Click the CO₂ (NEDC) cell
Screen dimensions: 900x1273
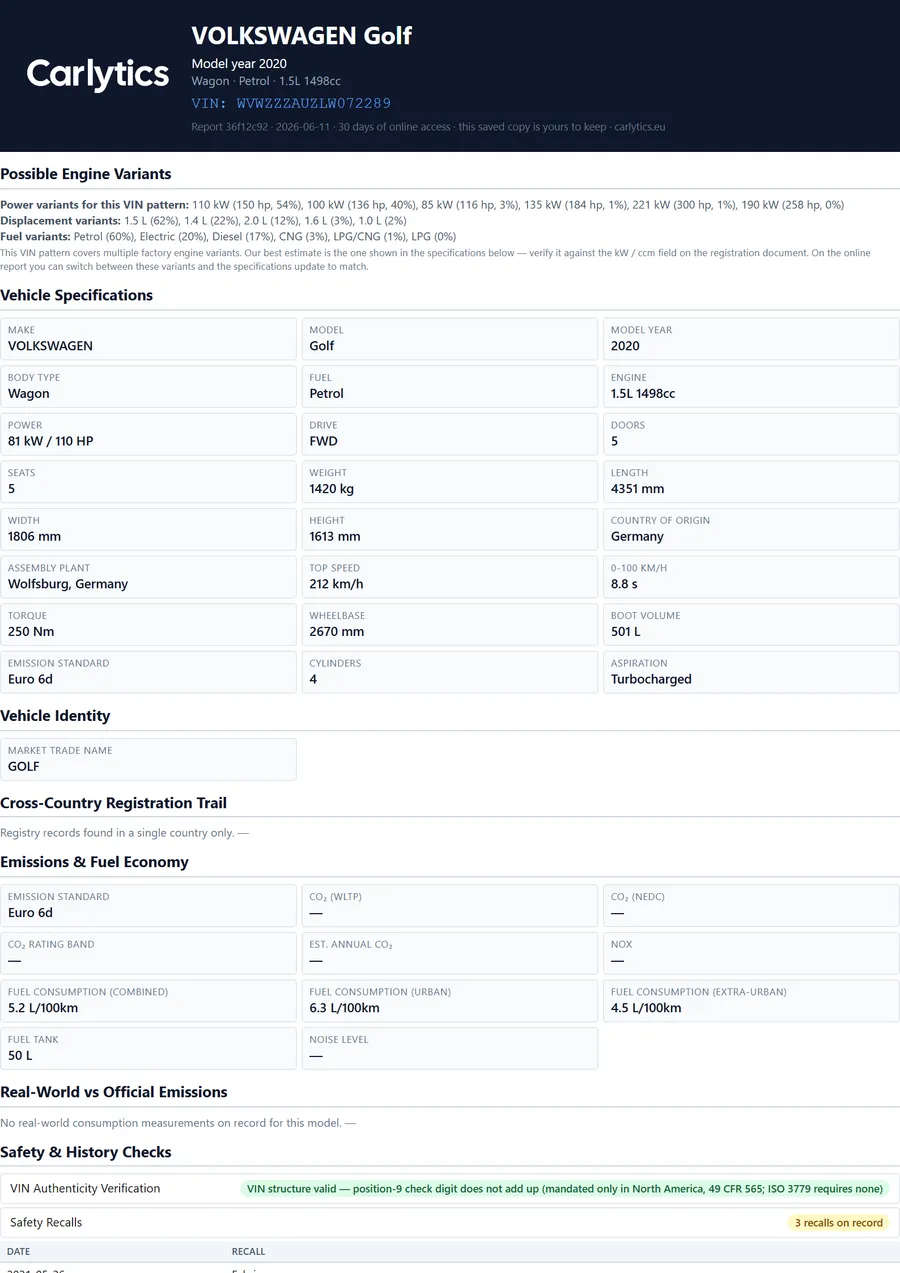pyautogui.click(x=751, y=905)
